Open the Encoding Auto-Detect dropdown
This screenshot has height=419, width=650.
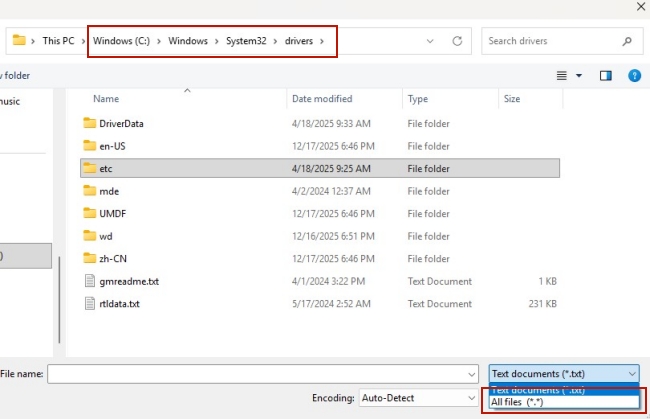click(x=471, y=398)
